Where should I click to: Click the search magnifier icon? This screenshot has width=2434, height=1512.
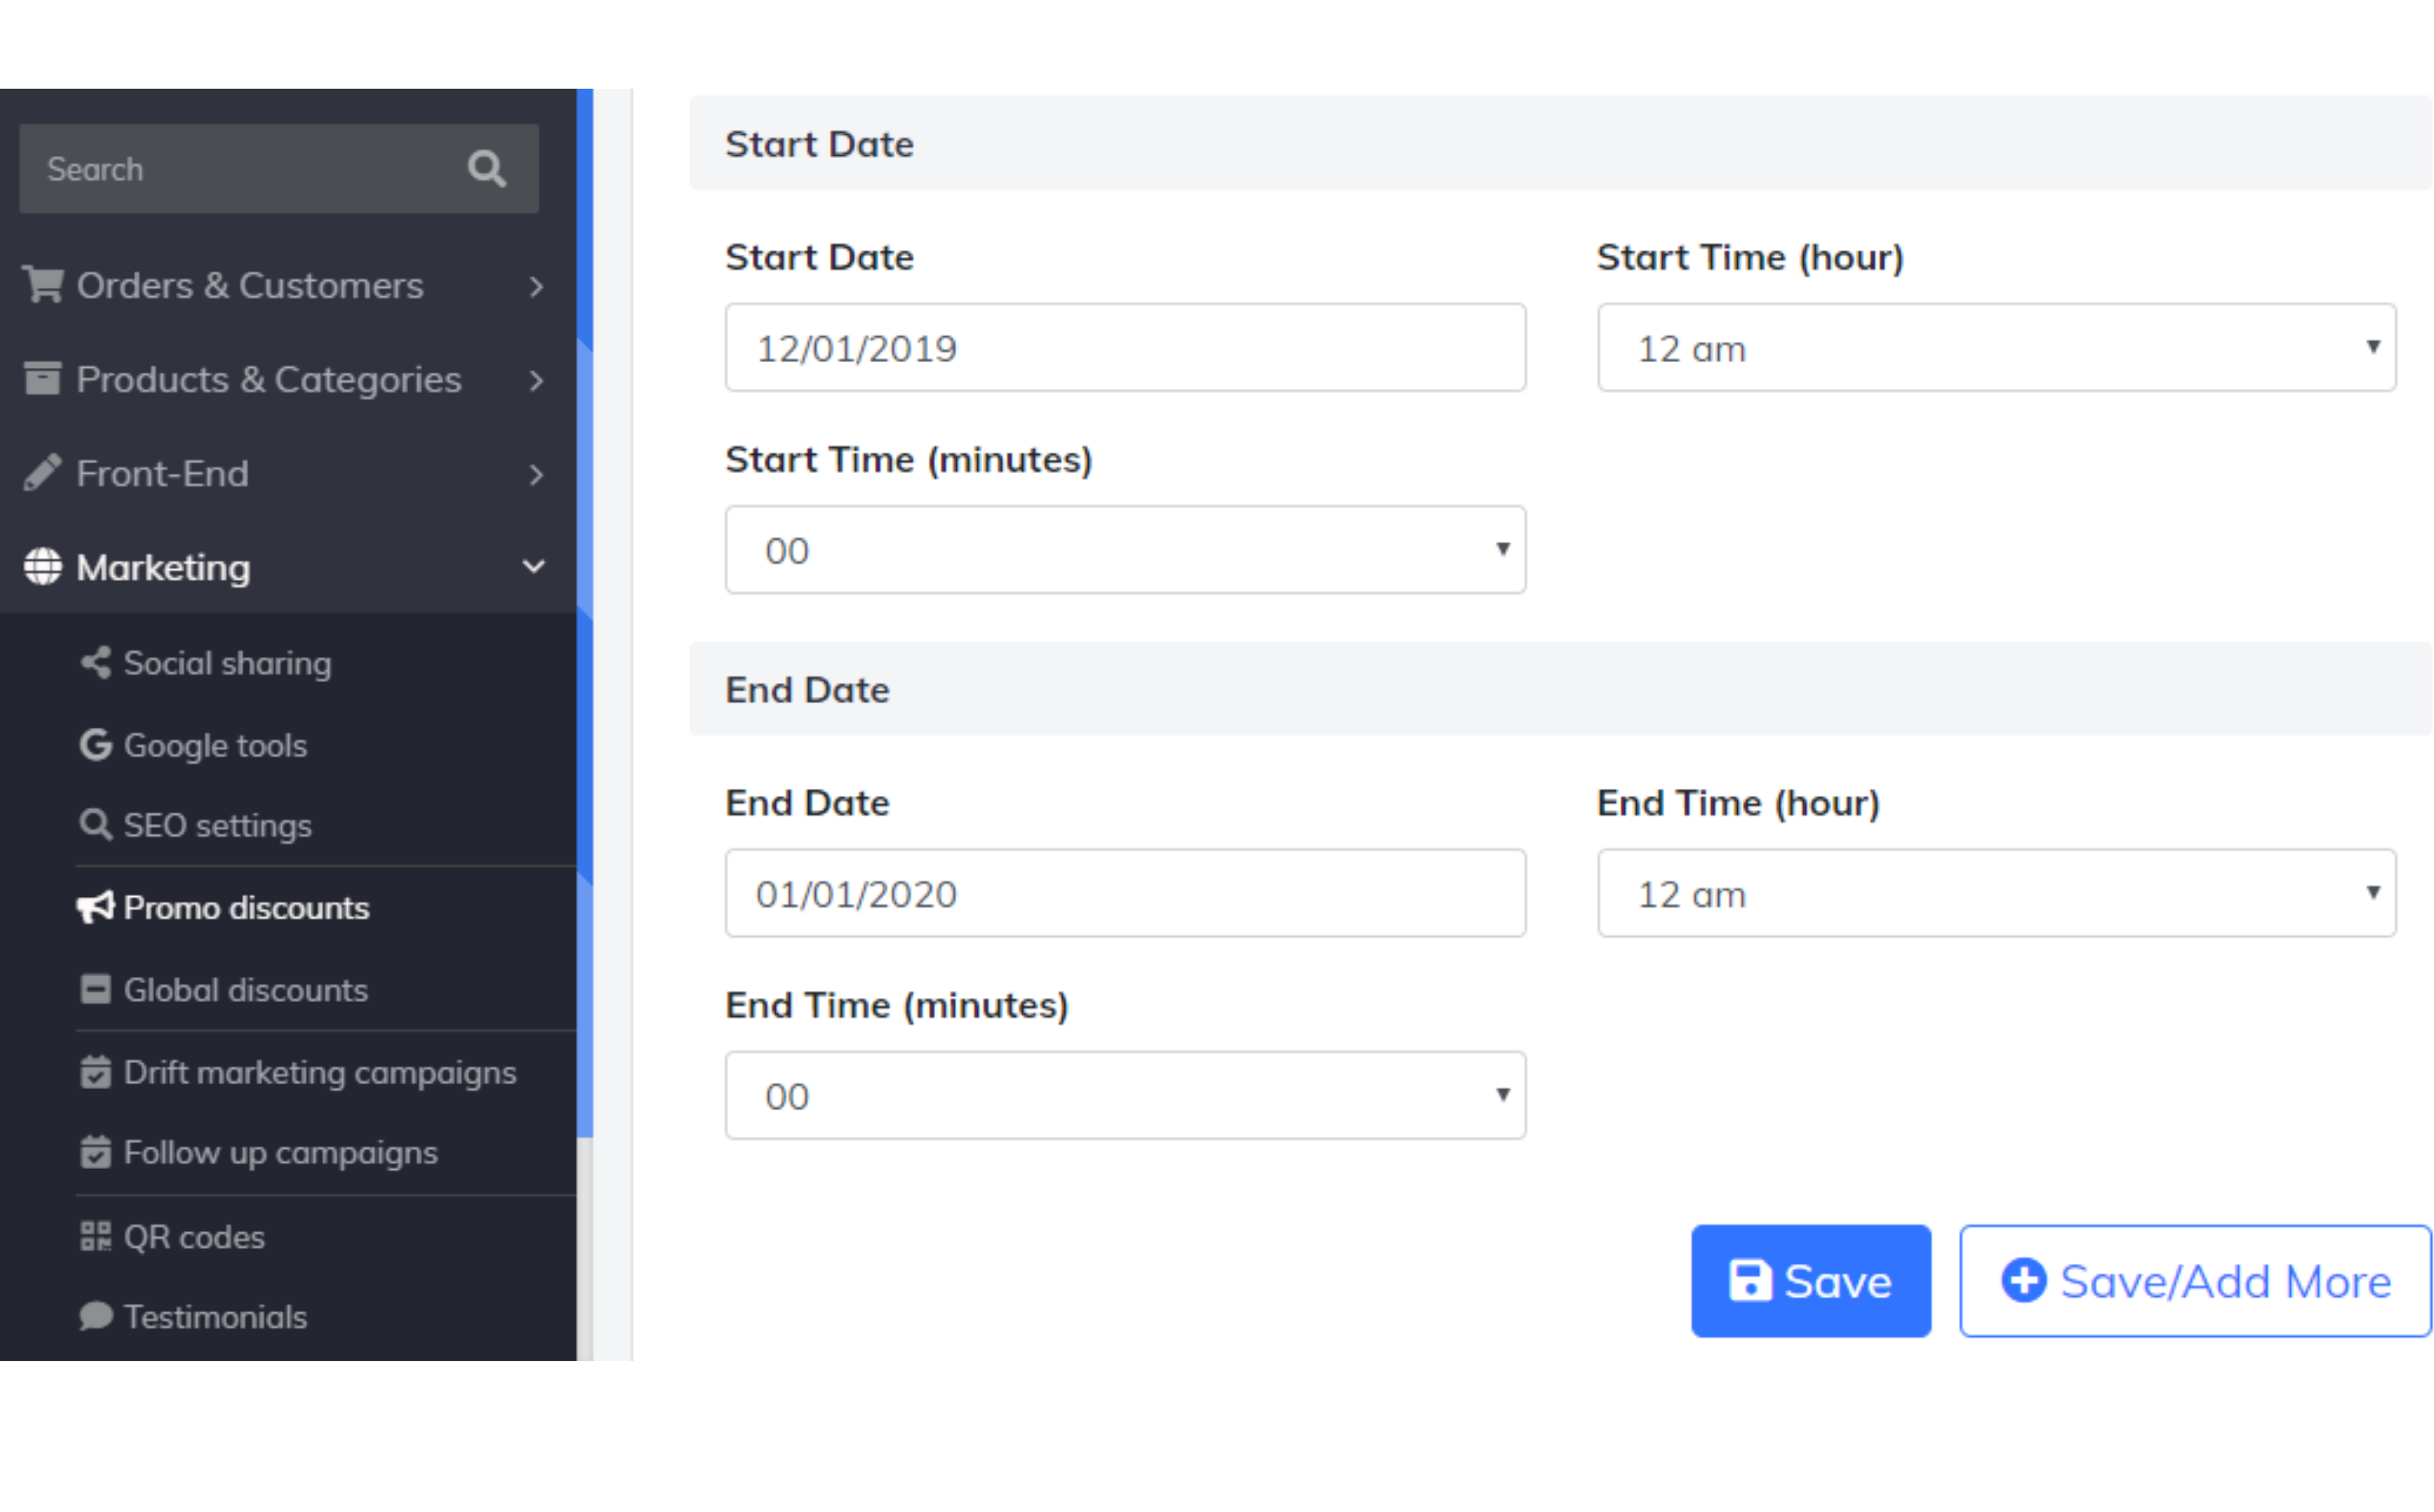click(x=486, y=169)
